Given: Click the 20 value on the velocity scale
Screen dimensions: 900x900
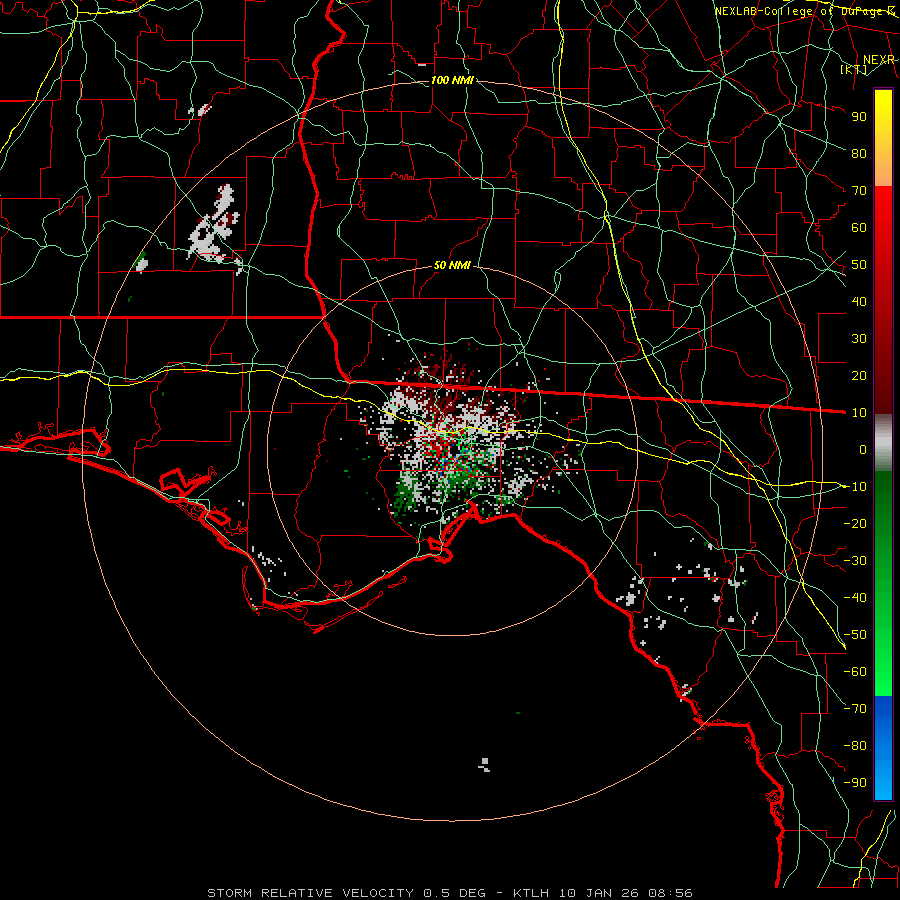Looking at the screenshot, I should tap(859, 376).
